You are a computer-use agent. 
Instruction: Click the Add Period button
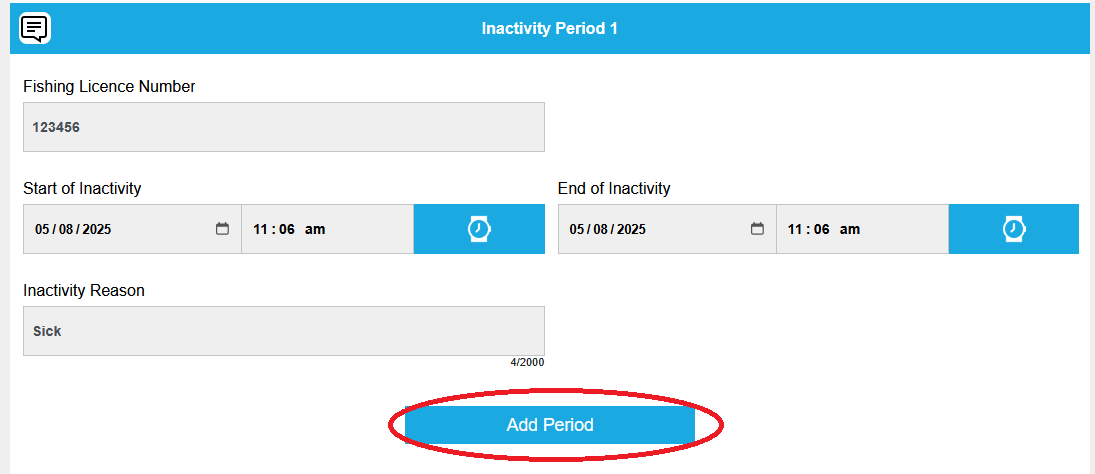(550, 425)
